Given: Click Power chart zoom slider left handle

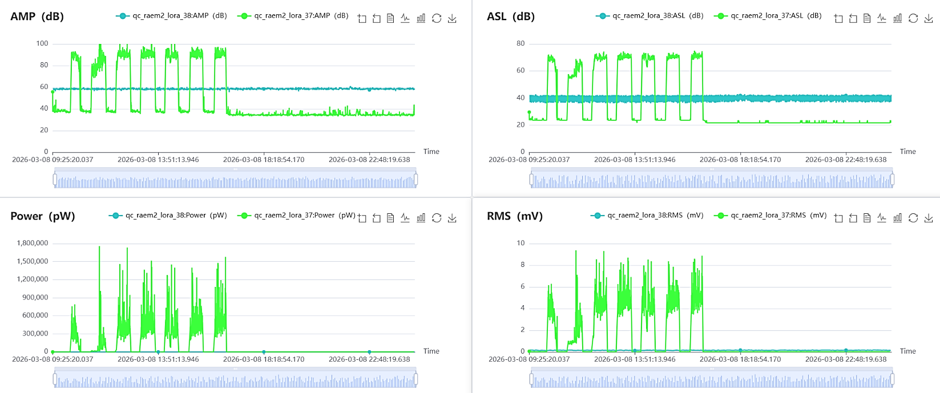Looking at the screenshot, I should click(55, 378).
